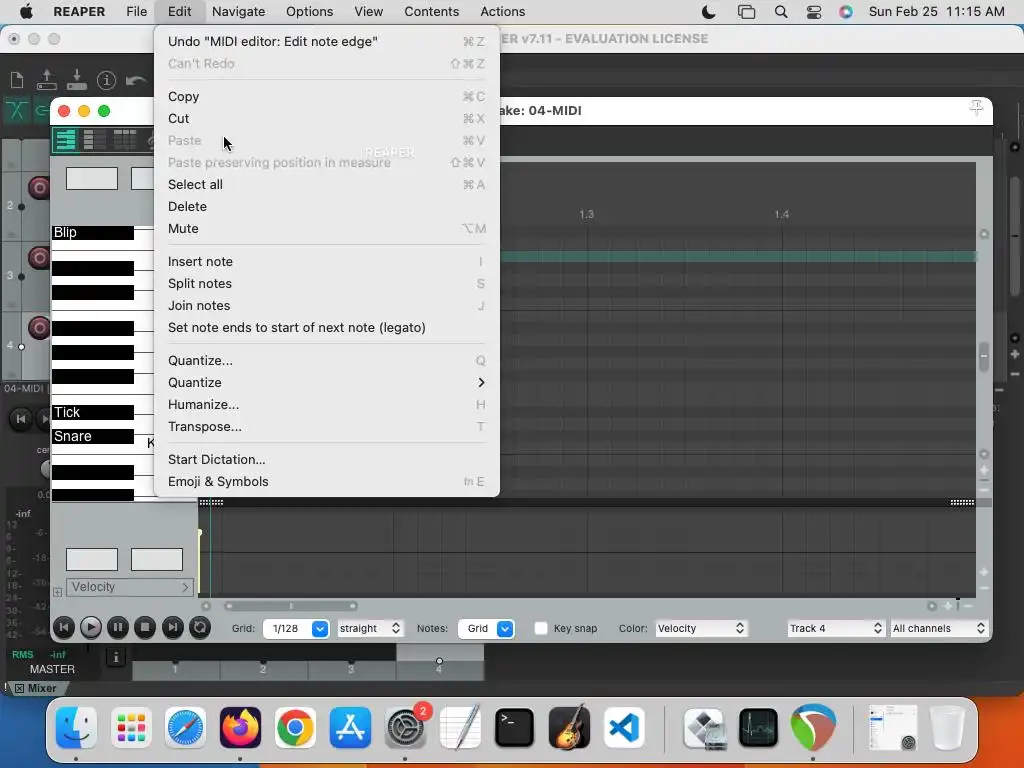Click the Open project icon with up arrow
1024x768 pixels.
coord(46,80)
